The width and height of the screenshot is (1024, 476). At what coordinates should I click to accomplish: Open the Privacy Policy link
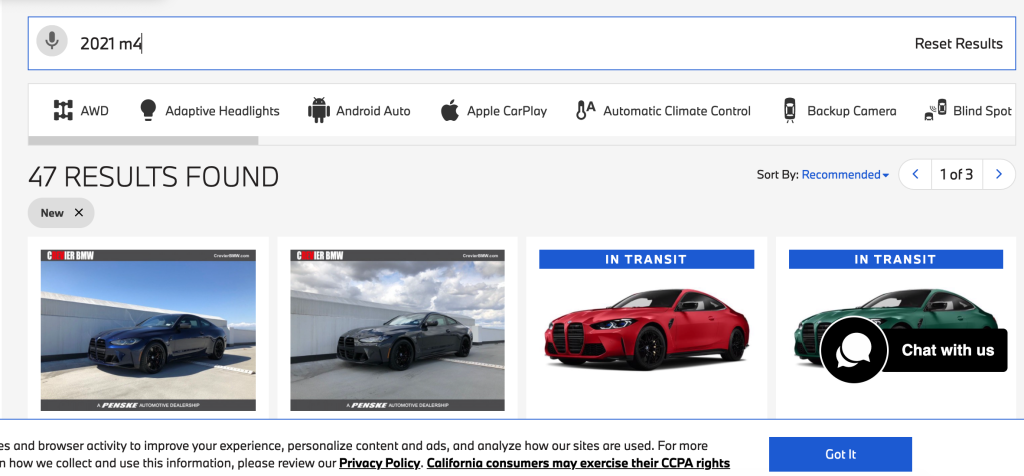tap(379, 464)
